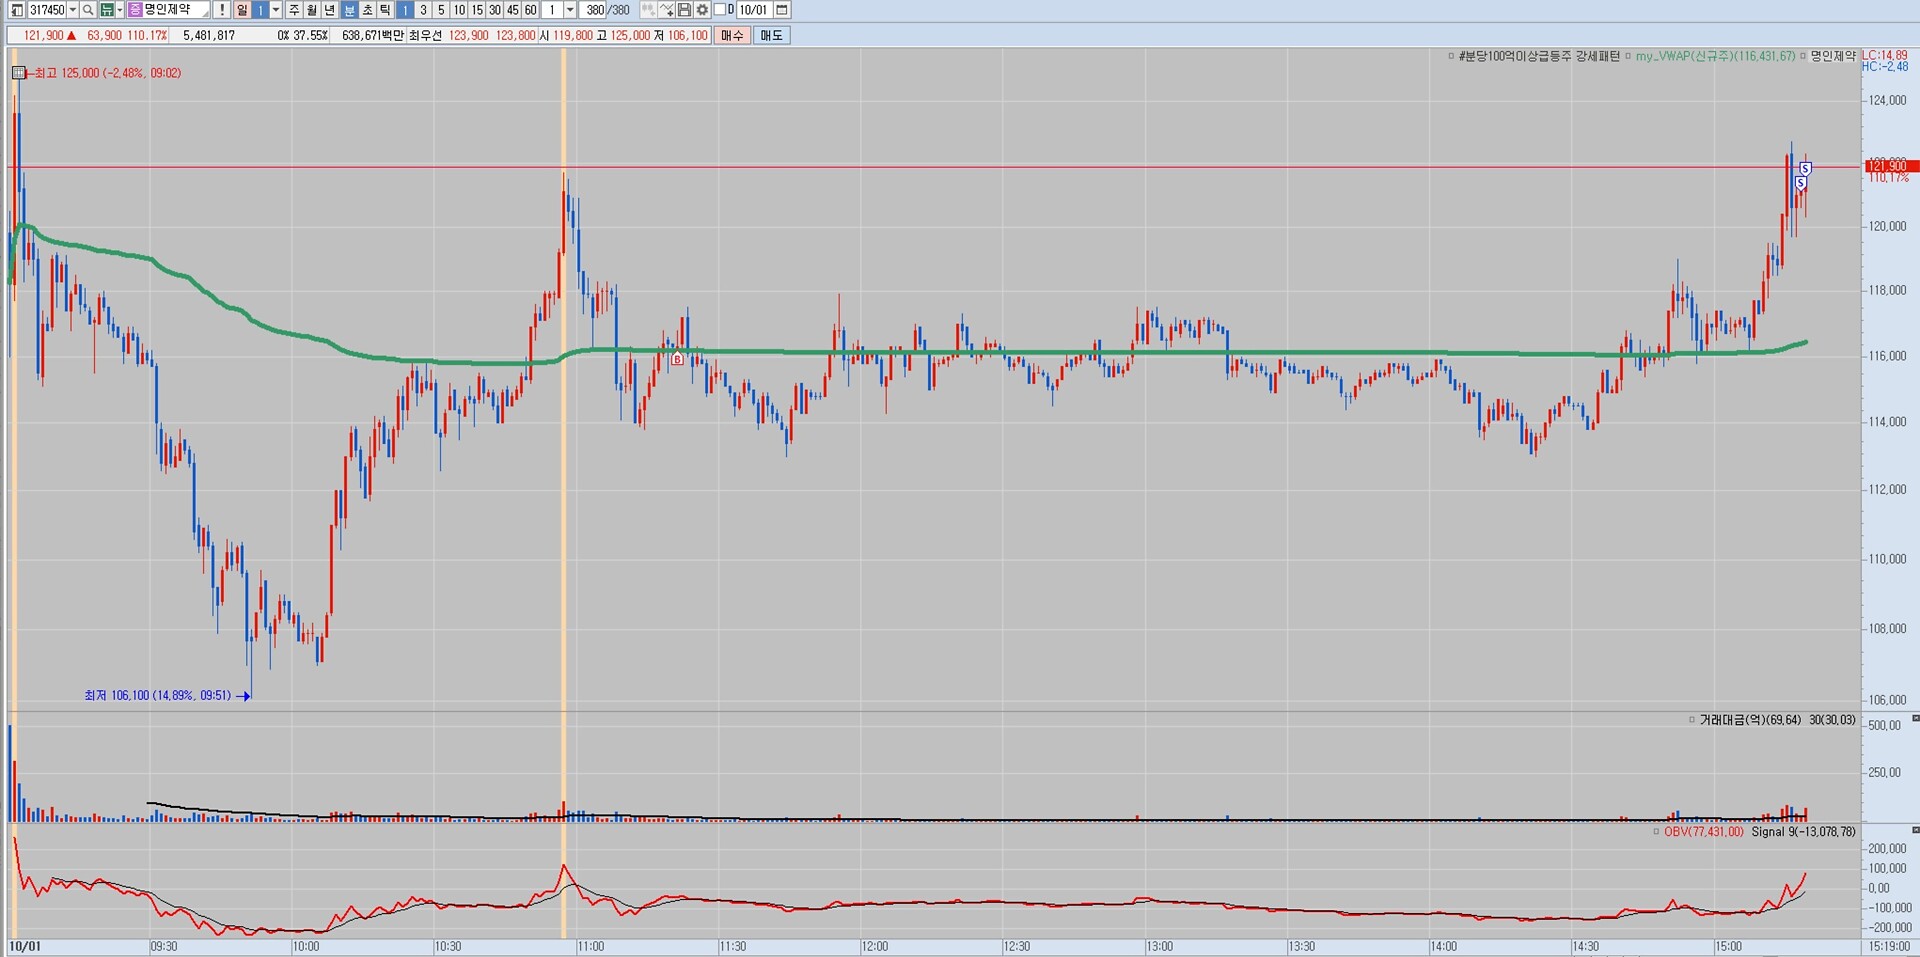Screen dimensions: 1920x957
Task: Open chart settings with the gear icon
Action: pos(702,10)
